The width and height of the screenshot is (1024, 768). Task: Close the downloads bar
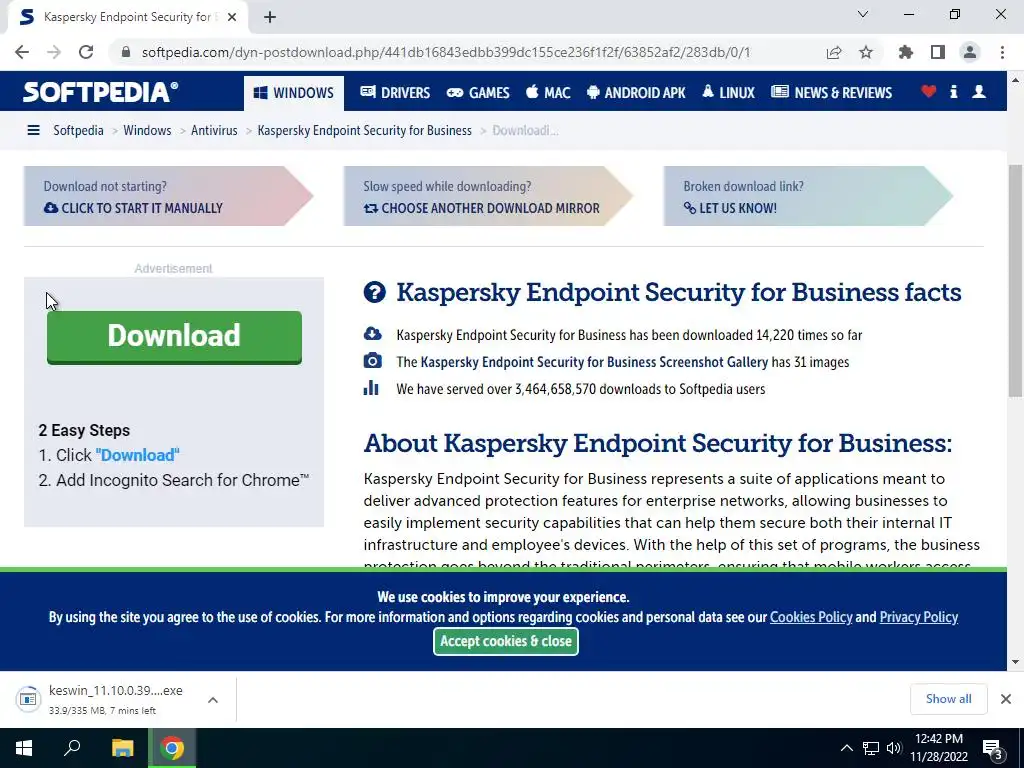click(x=1006, y=699)
